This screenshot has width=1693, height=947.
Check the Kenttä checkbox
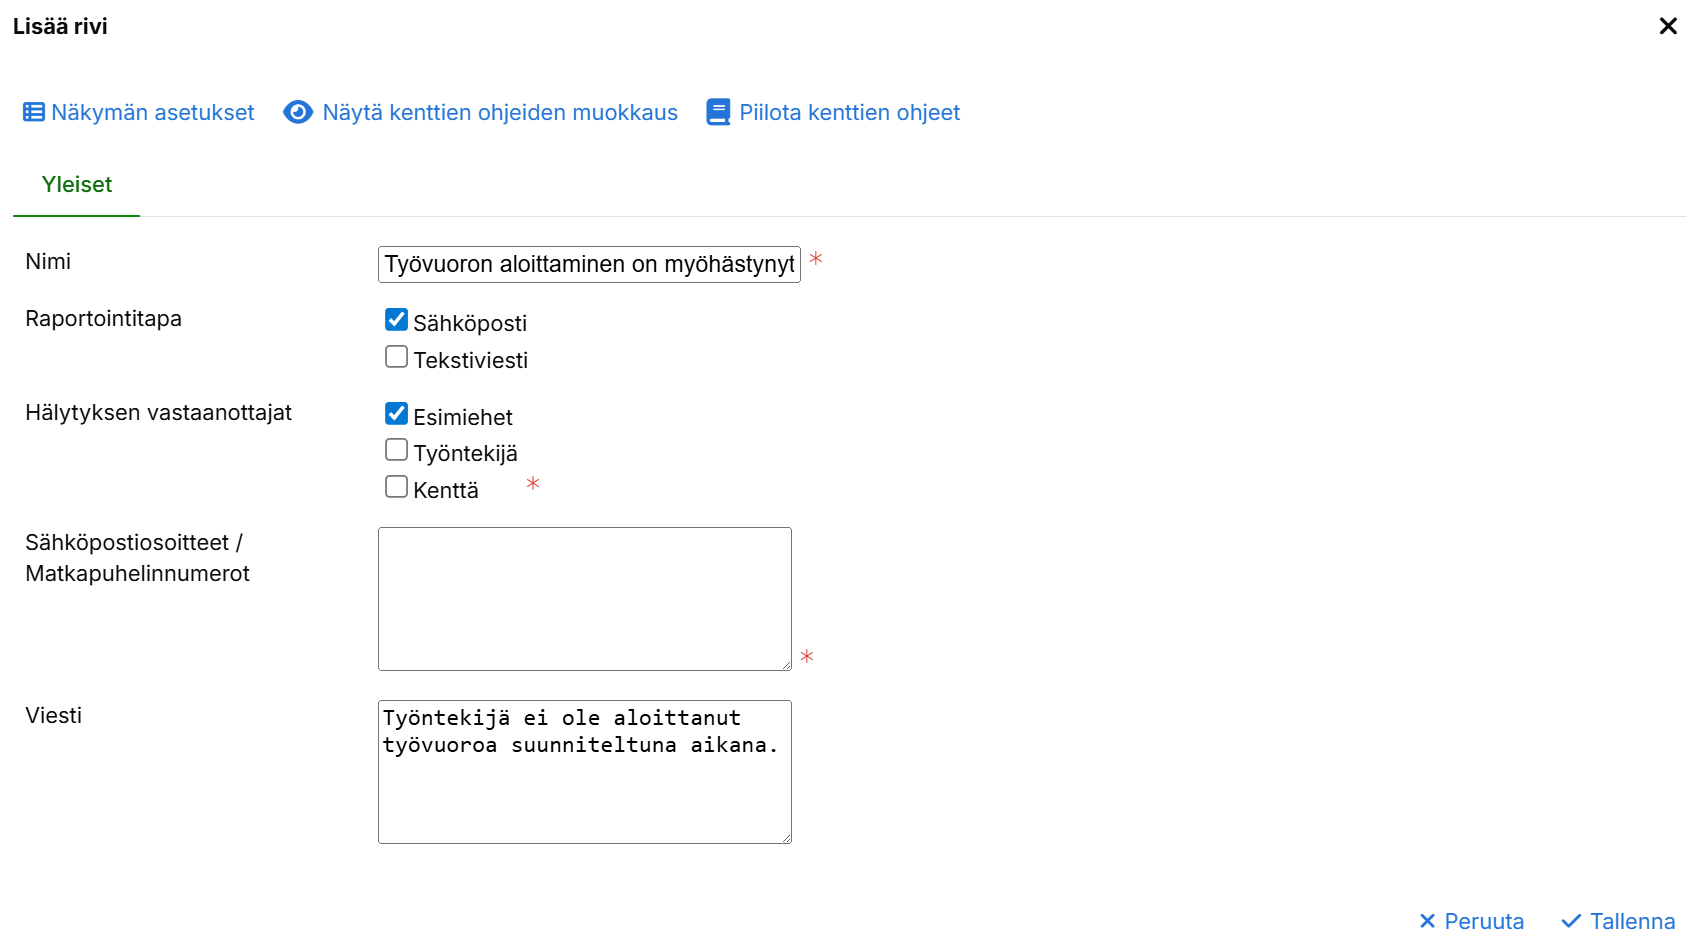pos(396,487)
